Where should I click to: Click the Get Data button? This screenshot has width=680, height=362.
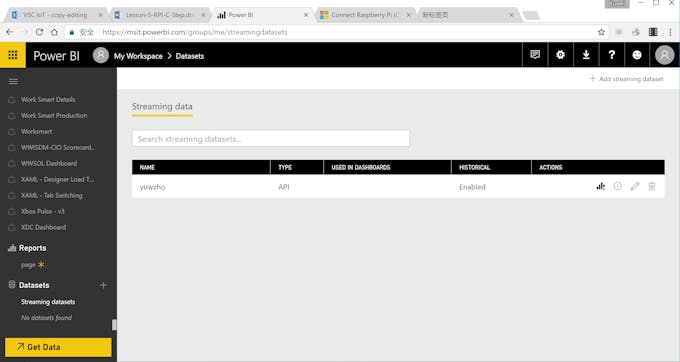click(x=58, y=347)
